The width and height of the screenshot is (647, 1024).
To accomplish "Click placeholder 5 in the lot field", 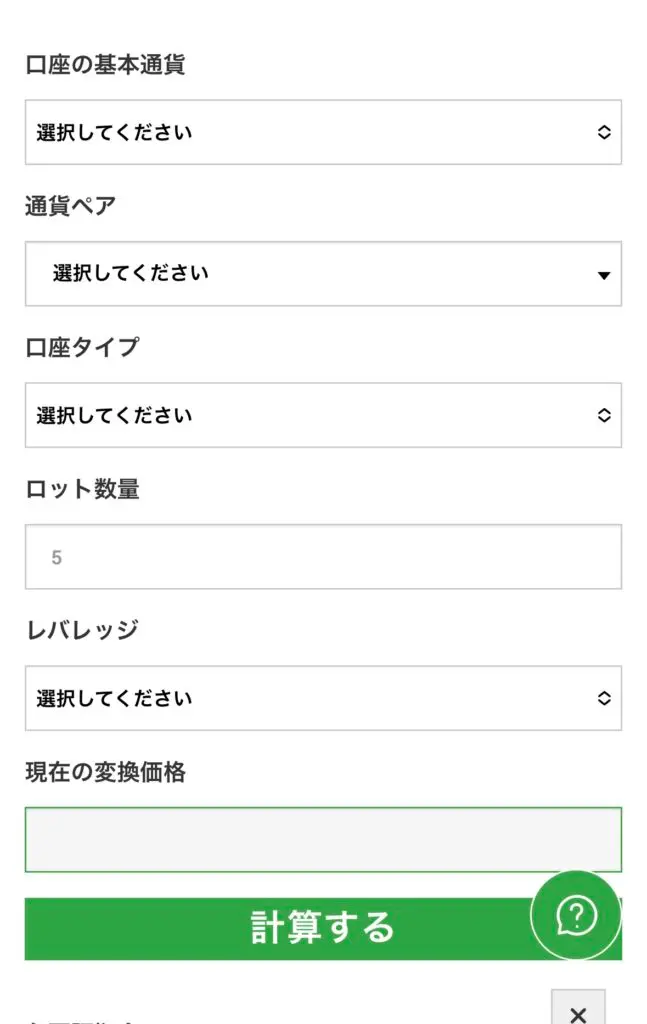I will [x=57, y=558].
